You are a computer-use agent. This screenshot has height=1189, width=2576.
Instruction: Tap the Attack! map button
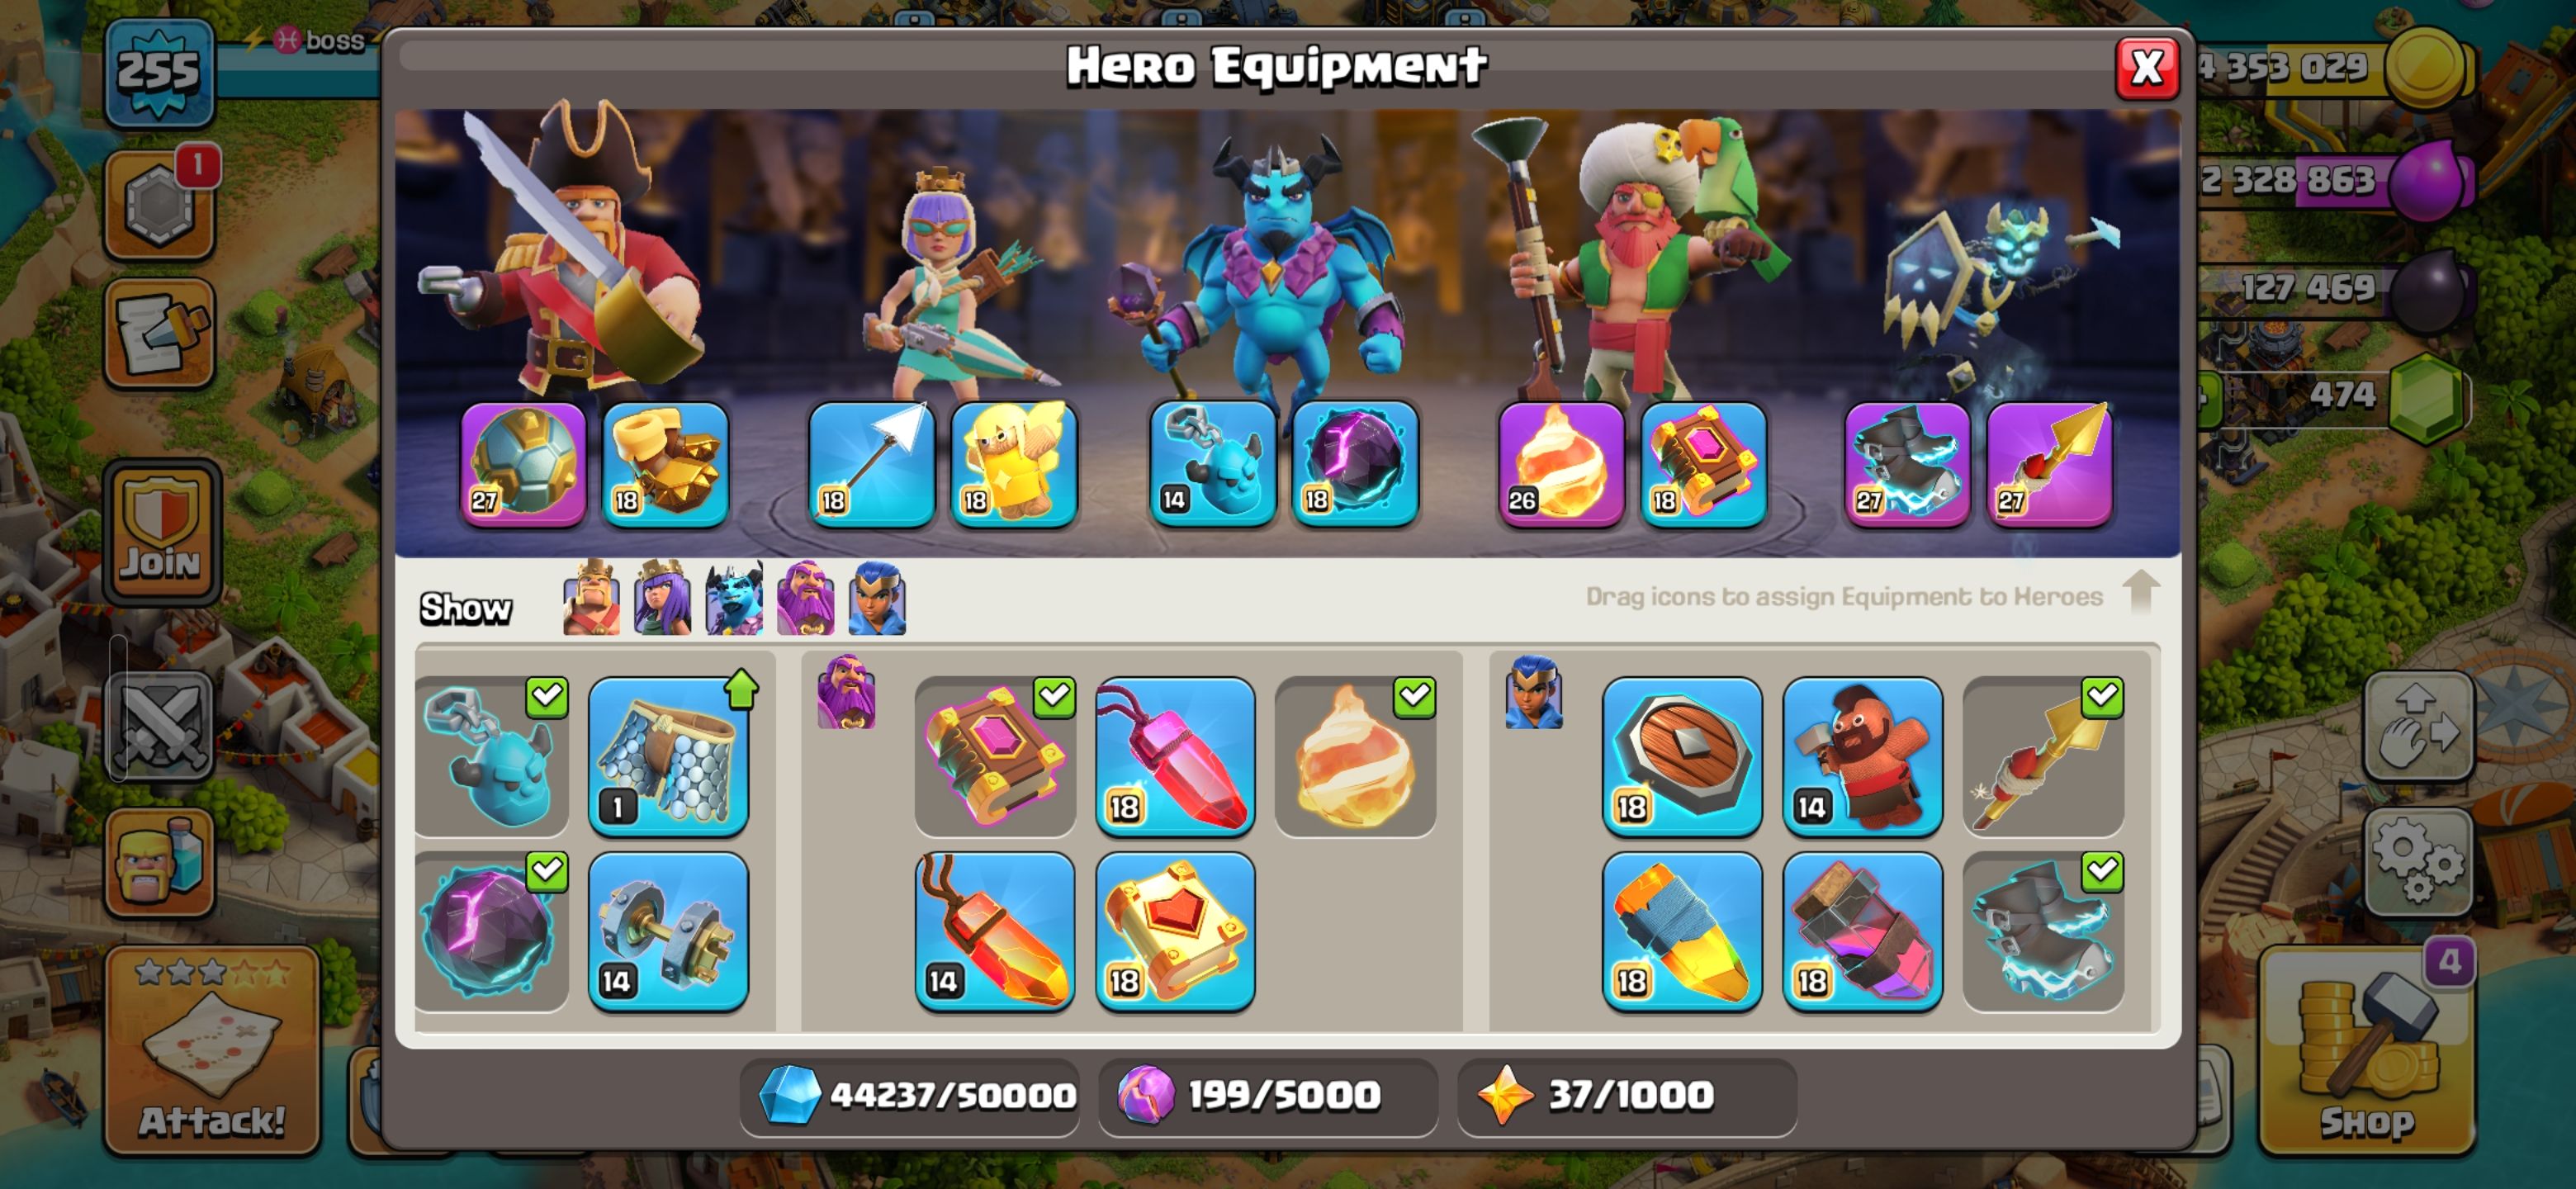[x=212, y=1050]
